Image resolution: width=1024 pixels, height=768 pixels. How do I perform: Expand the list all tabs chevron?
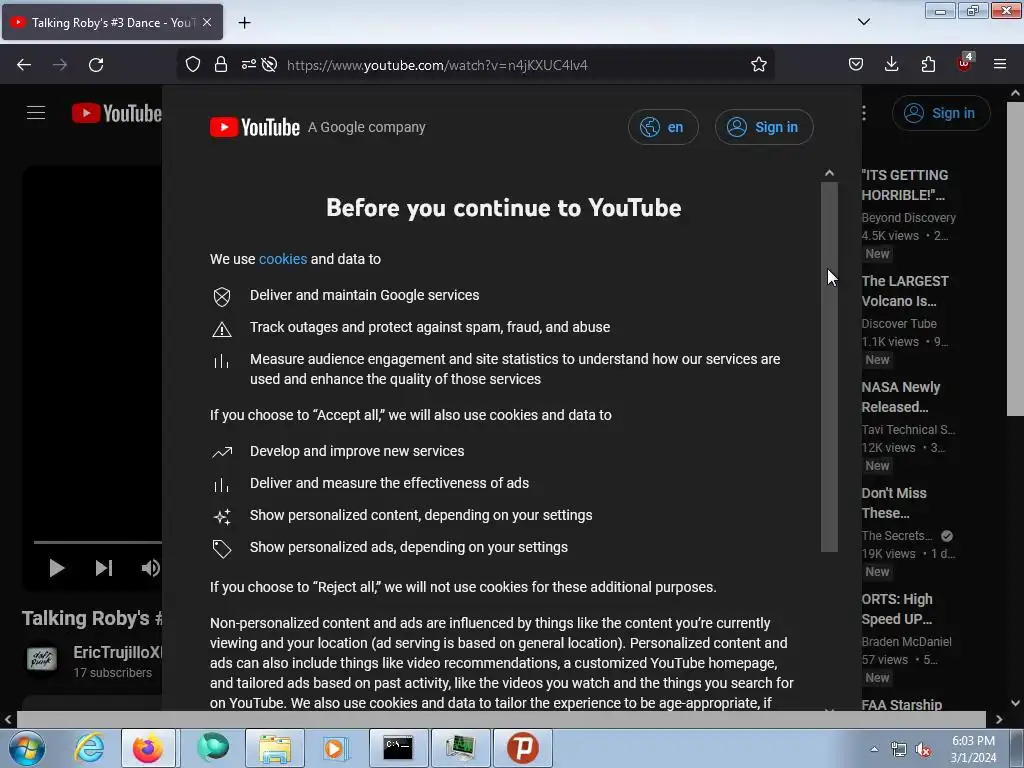coord(863,22)
